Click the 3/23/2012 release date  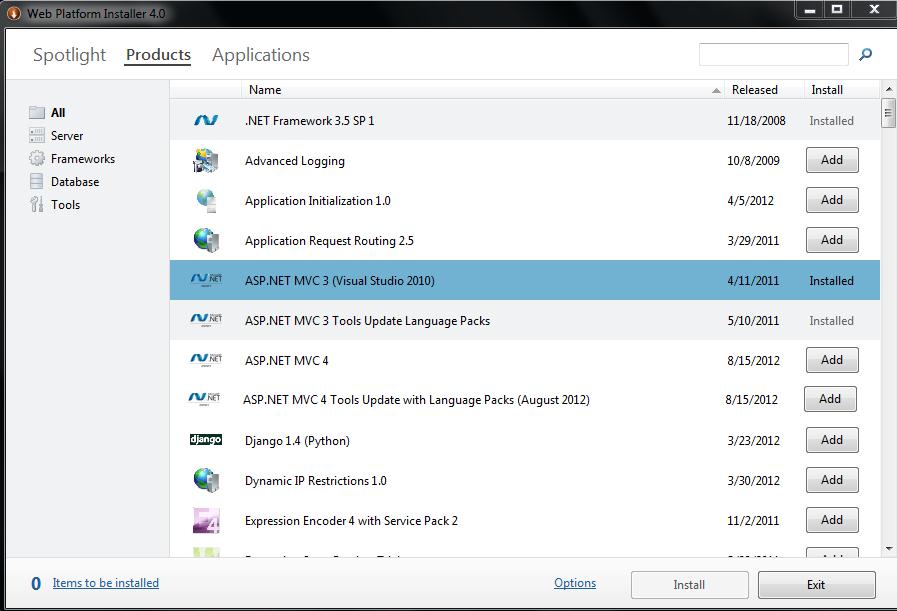tap(753, 441)
